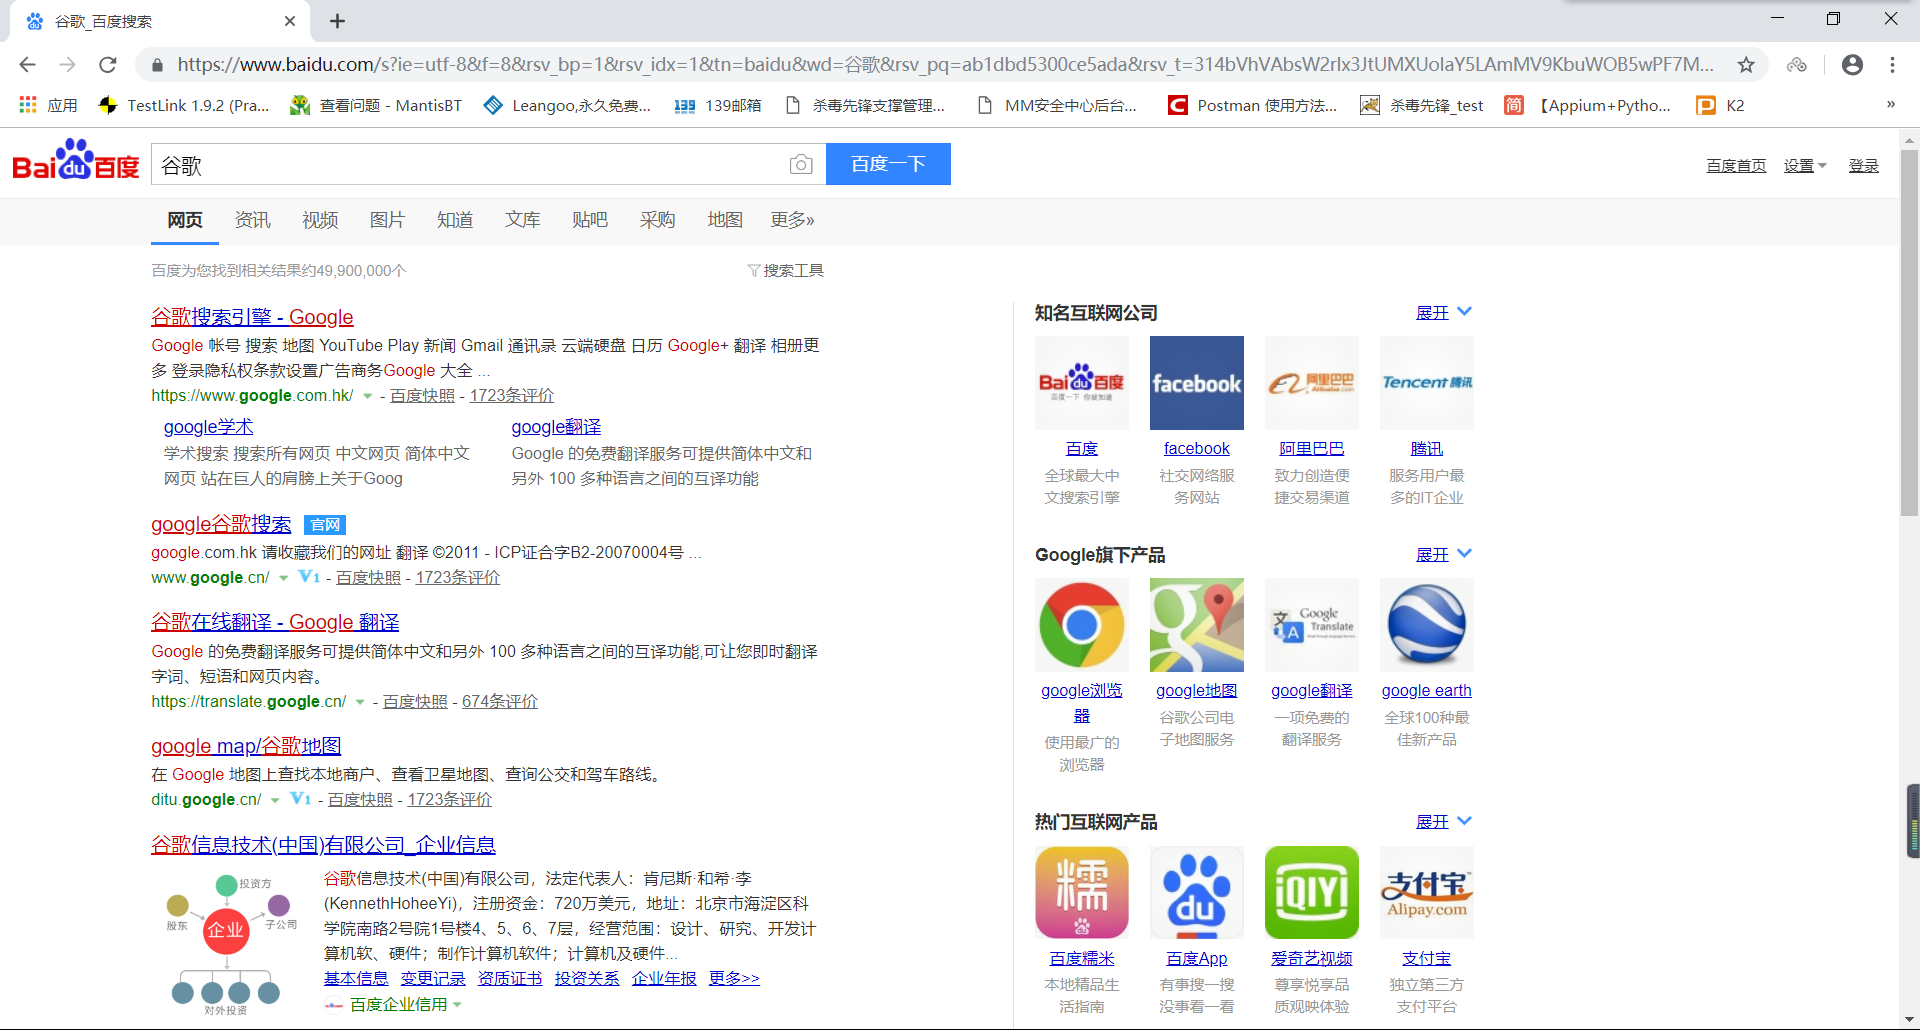Switch to 知道 tab
This screenshot has width=1920, height=1030.
455,220
